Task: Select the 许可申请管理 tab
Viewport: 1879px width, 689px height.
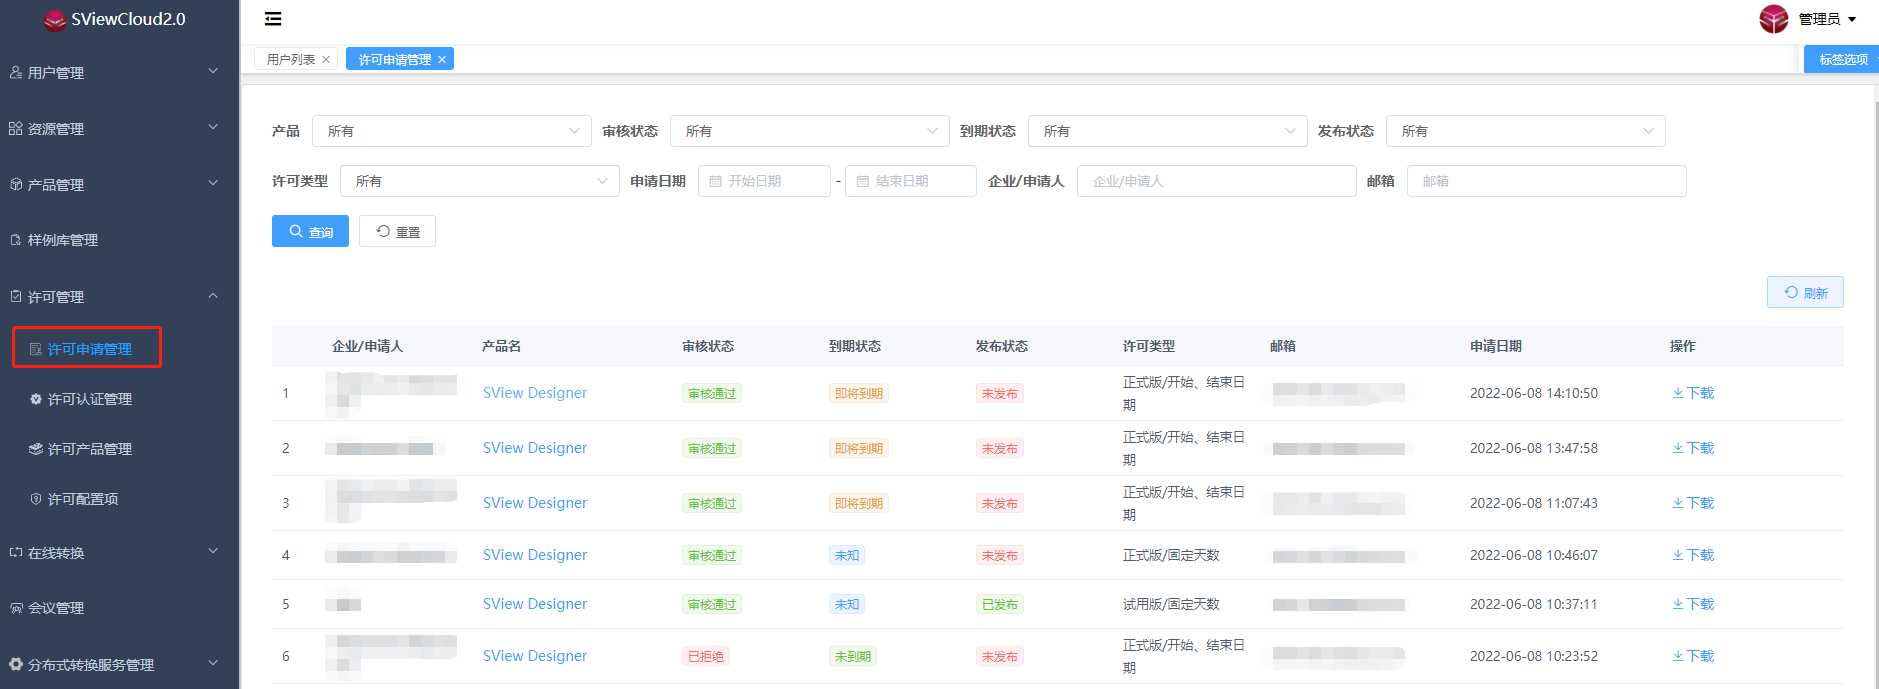Action: pos(395,60)
